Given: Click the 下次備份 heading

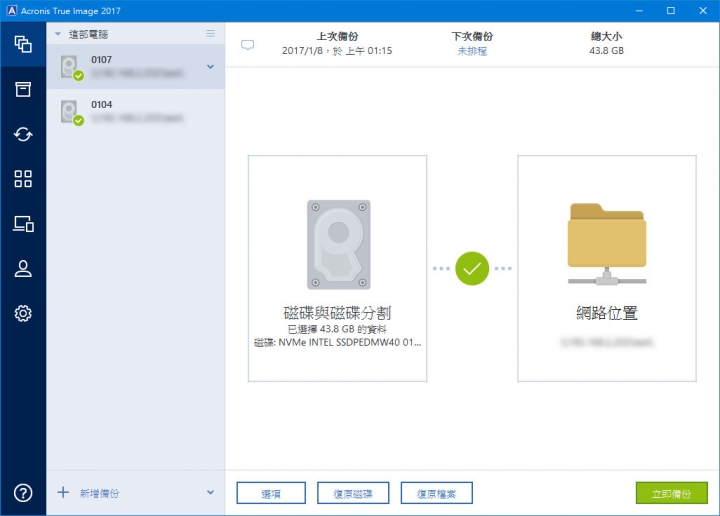Looking at the screenshot, I should click(472, 36).
